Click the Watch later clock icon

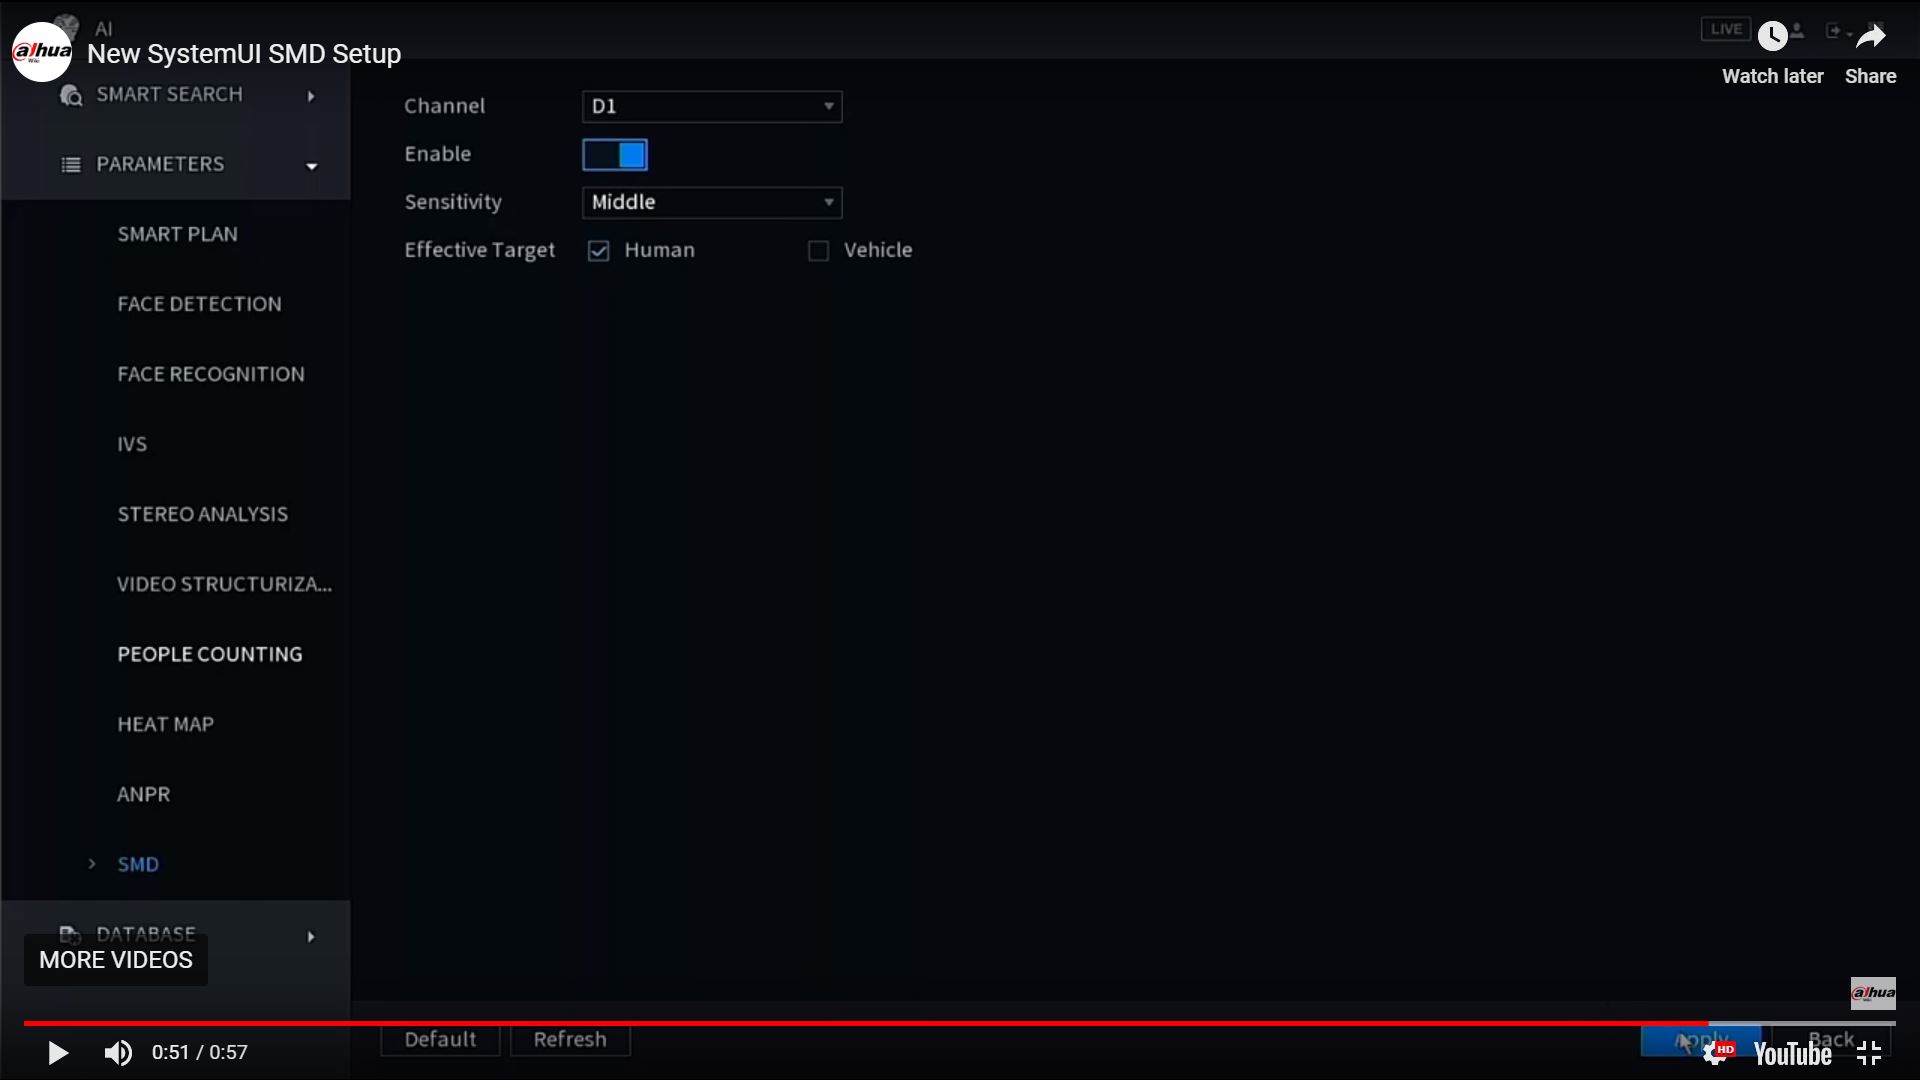(x=1772, y=37)
